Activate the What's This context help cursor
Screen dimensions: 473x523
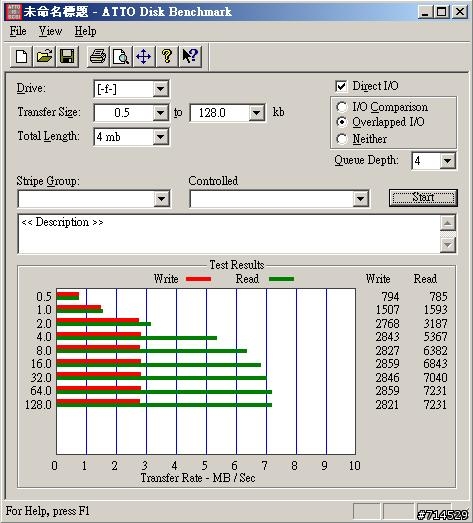(190, 56)
